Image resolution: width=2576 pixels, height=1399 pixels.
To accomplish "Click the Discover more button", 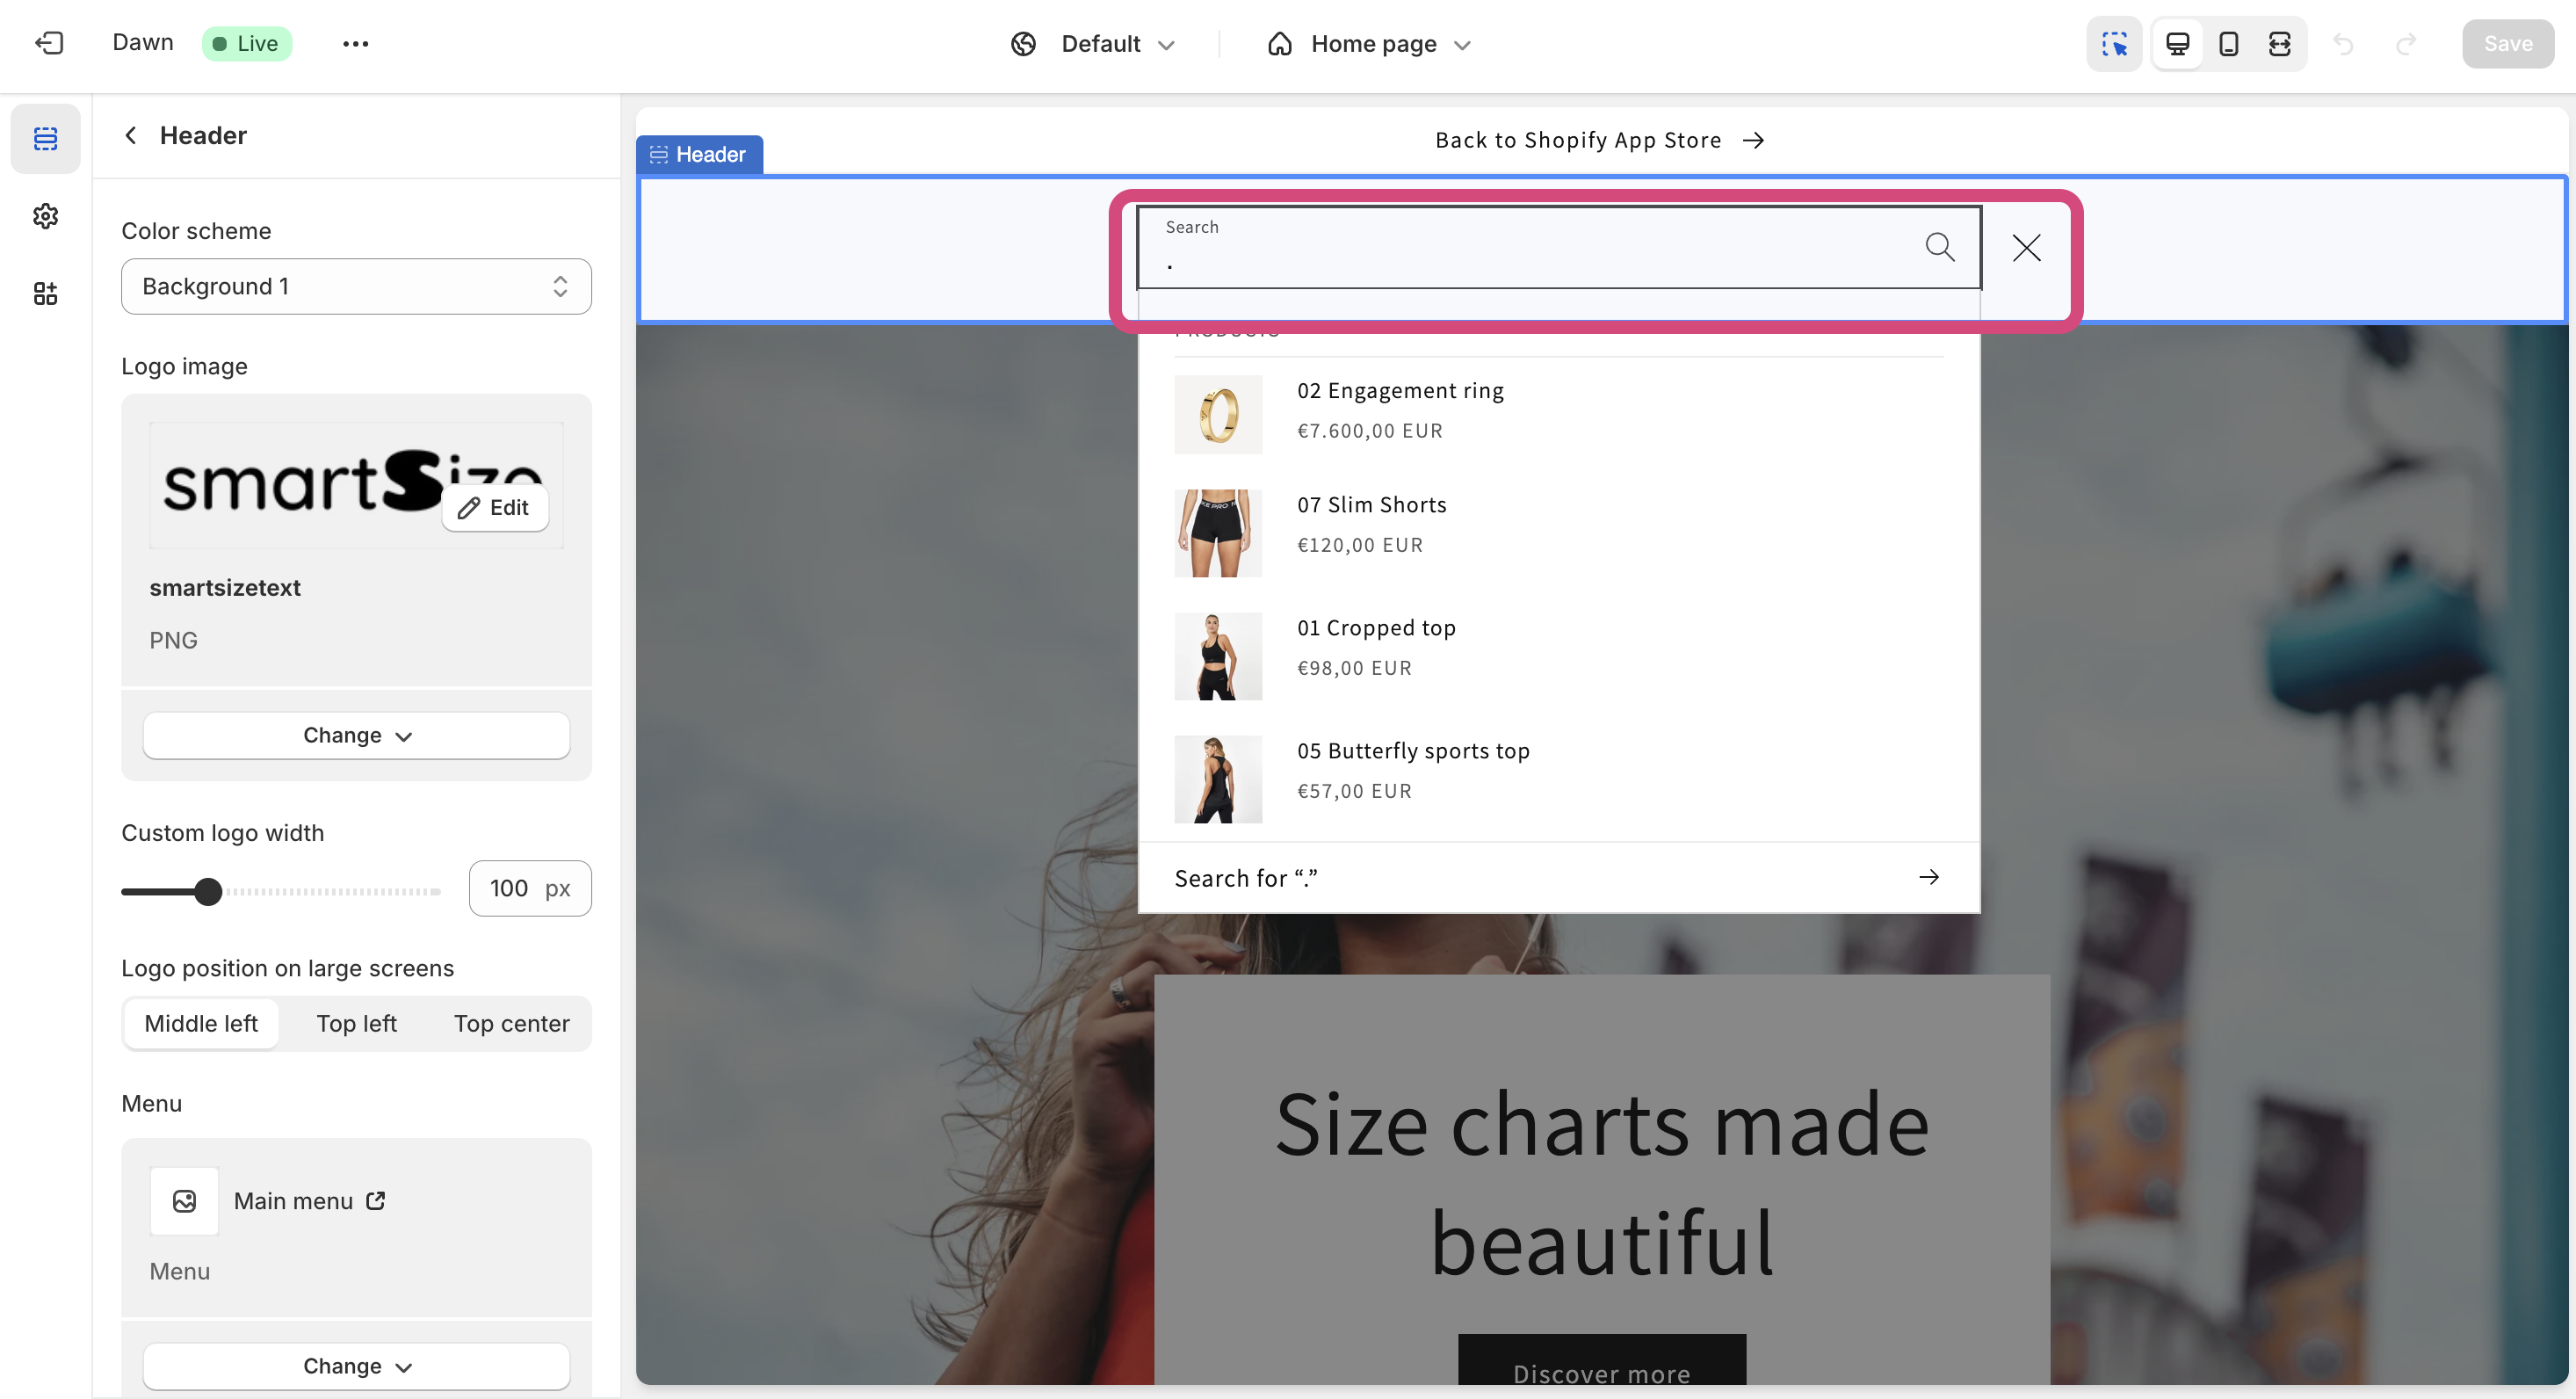I will (1602, 1361).
